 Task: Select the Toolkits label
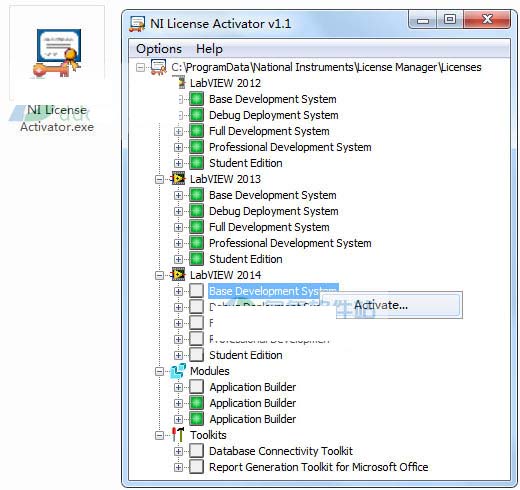[208, 435]
